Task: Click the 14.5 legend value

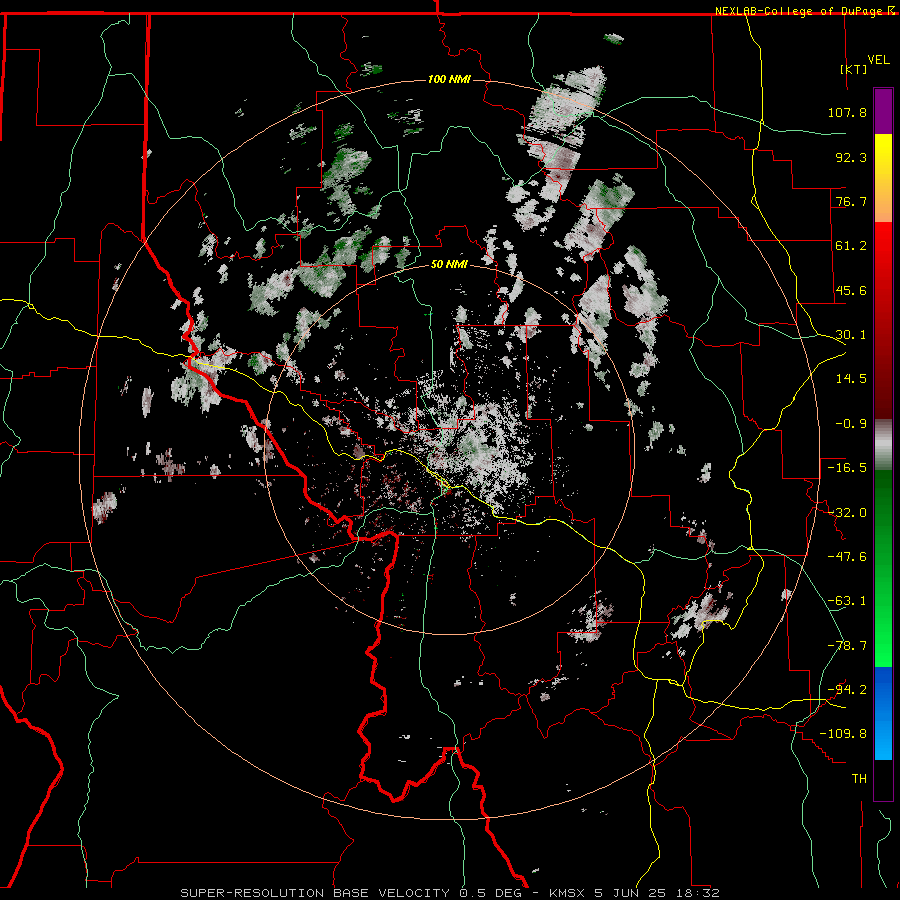Action: tap(851, 379)
